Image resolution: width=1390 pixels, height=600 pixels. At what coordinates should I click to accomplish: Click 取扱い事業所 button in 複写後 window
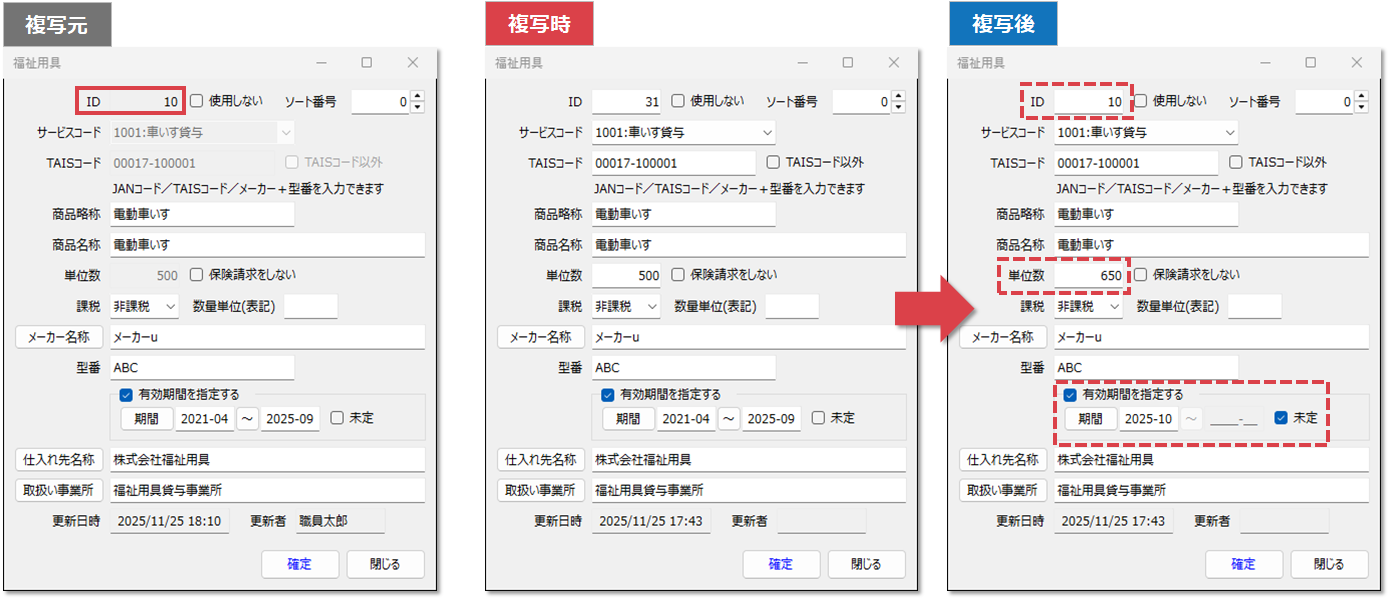(x=1002, y=490)
